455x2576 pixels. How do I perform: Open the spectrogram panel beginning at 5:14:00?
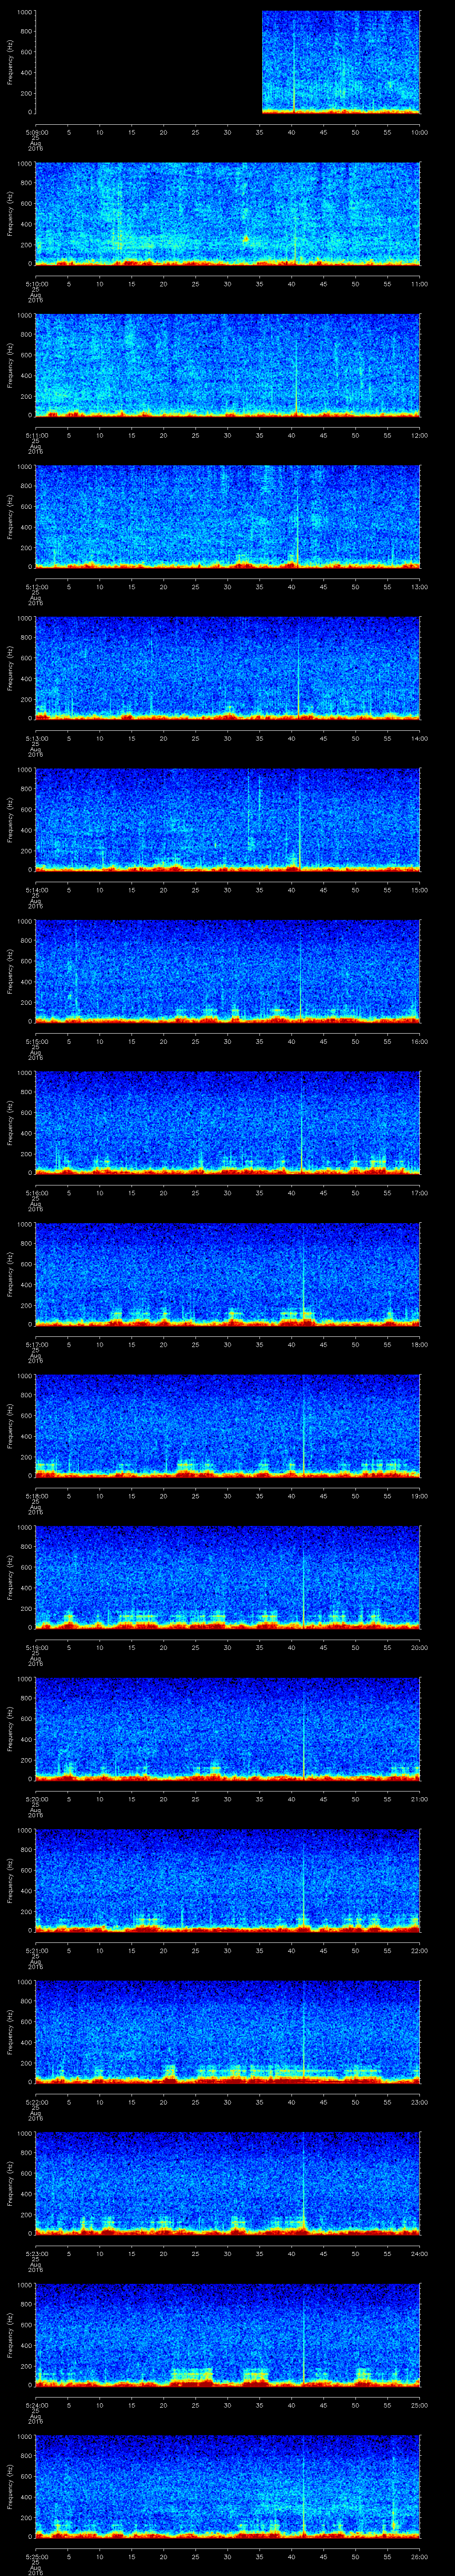point(227,818)
